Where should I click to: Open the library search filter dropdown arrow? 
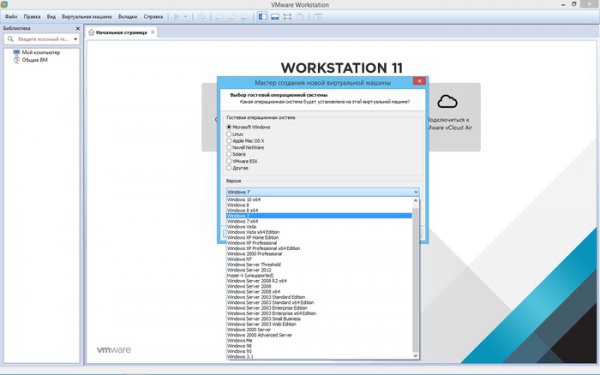(75, 39)
